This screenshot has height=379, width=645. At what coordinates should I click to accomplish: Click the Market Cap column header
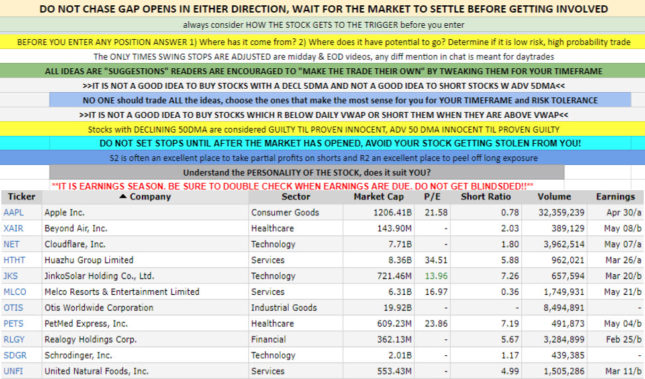pyautogui.click(x=378, y=197)
